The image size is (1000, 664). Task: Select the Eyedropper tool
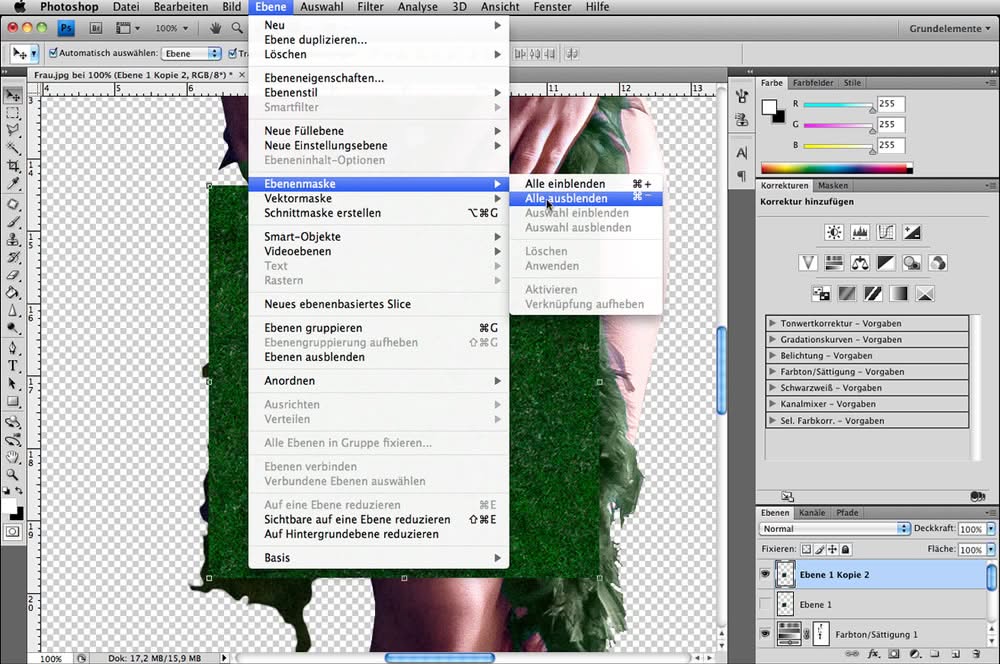coord(13,184)
